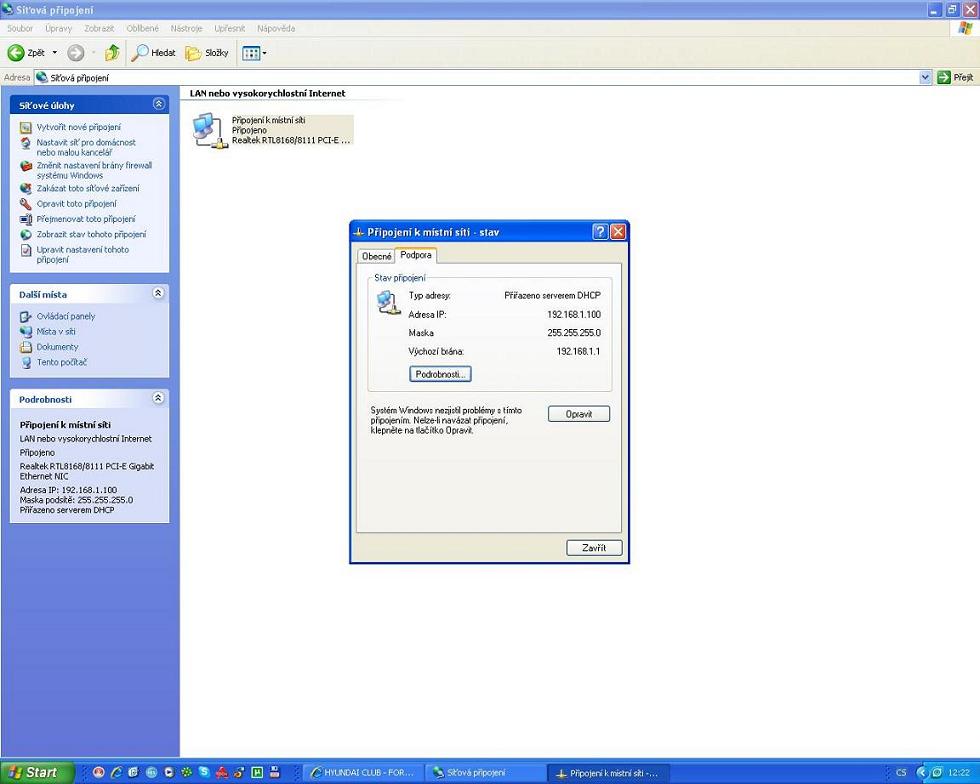Click Zavřít to close the dialog

(x=594, y=548)
